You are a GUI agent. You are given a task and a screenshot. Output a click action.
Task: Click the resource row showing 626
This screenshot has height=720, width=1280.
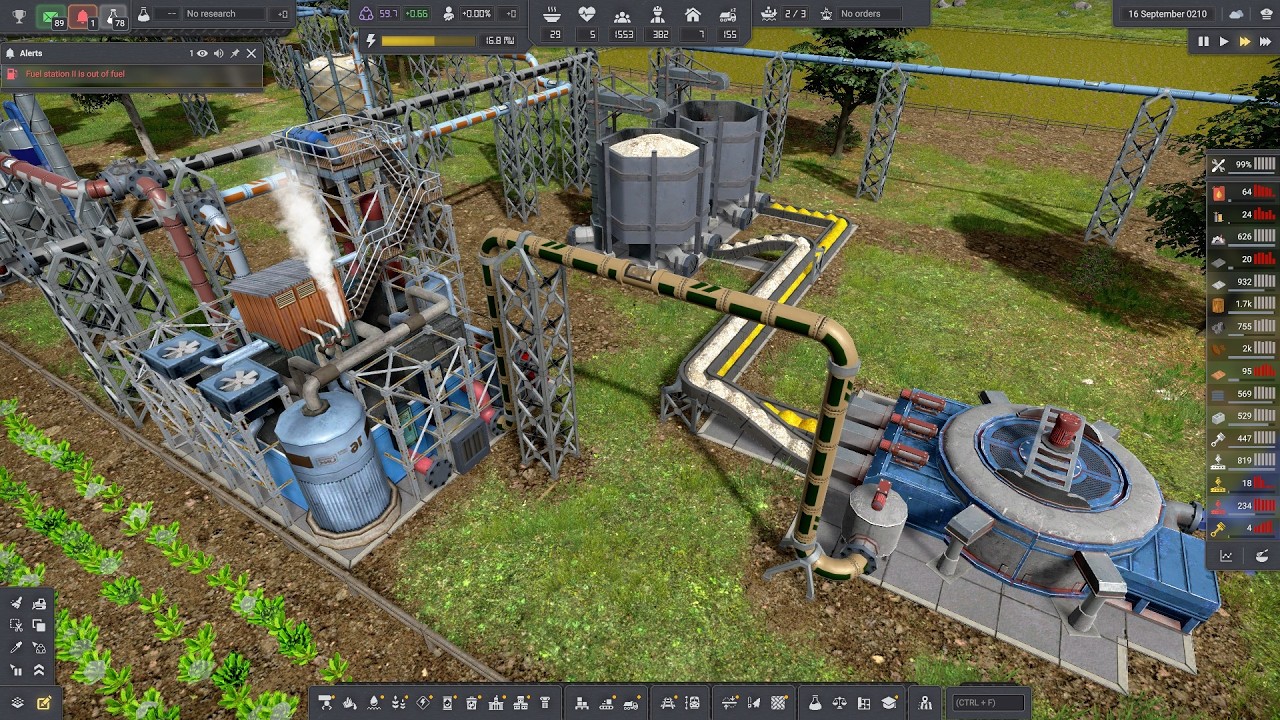[1244, 237]
